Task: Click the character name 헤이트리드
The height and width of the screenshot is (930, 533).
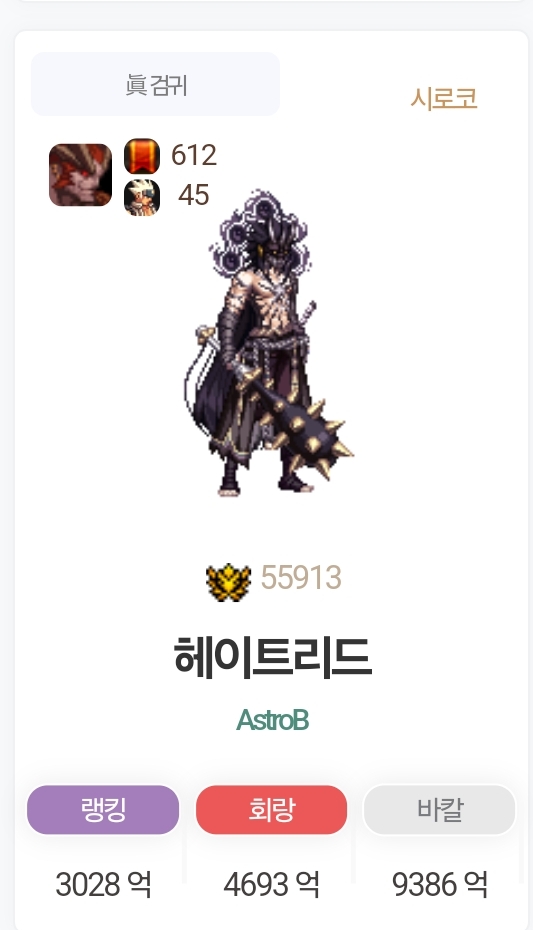Action: point(273,657)
